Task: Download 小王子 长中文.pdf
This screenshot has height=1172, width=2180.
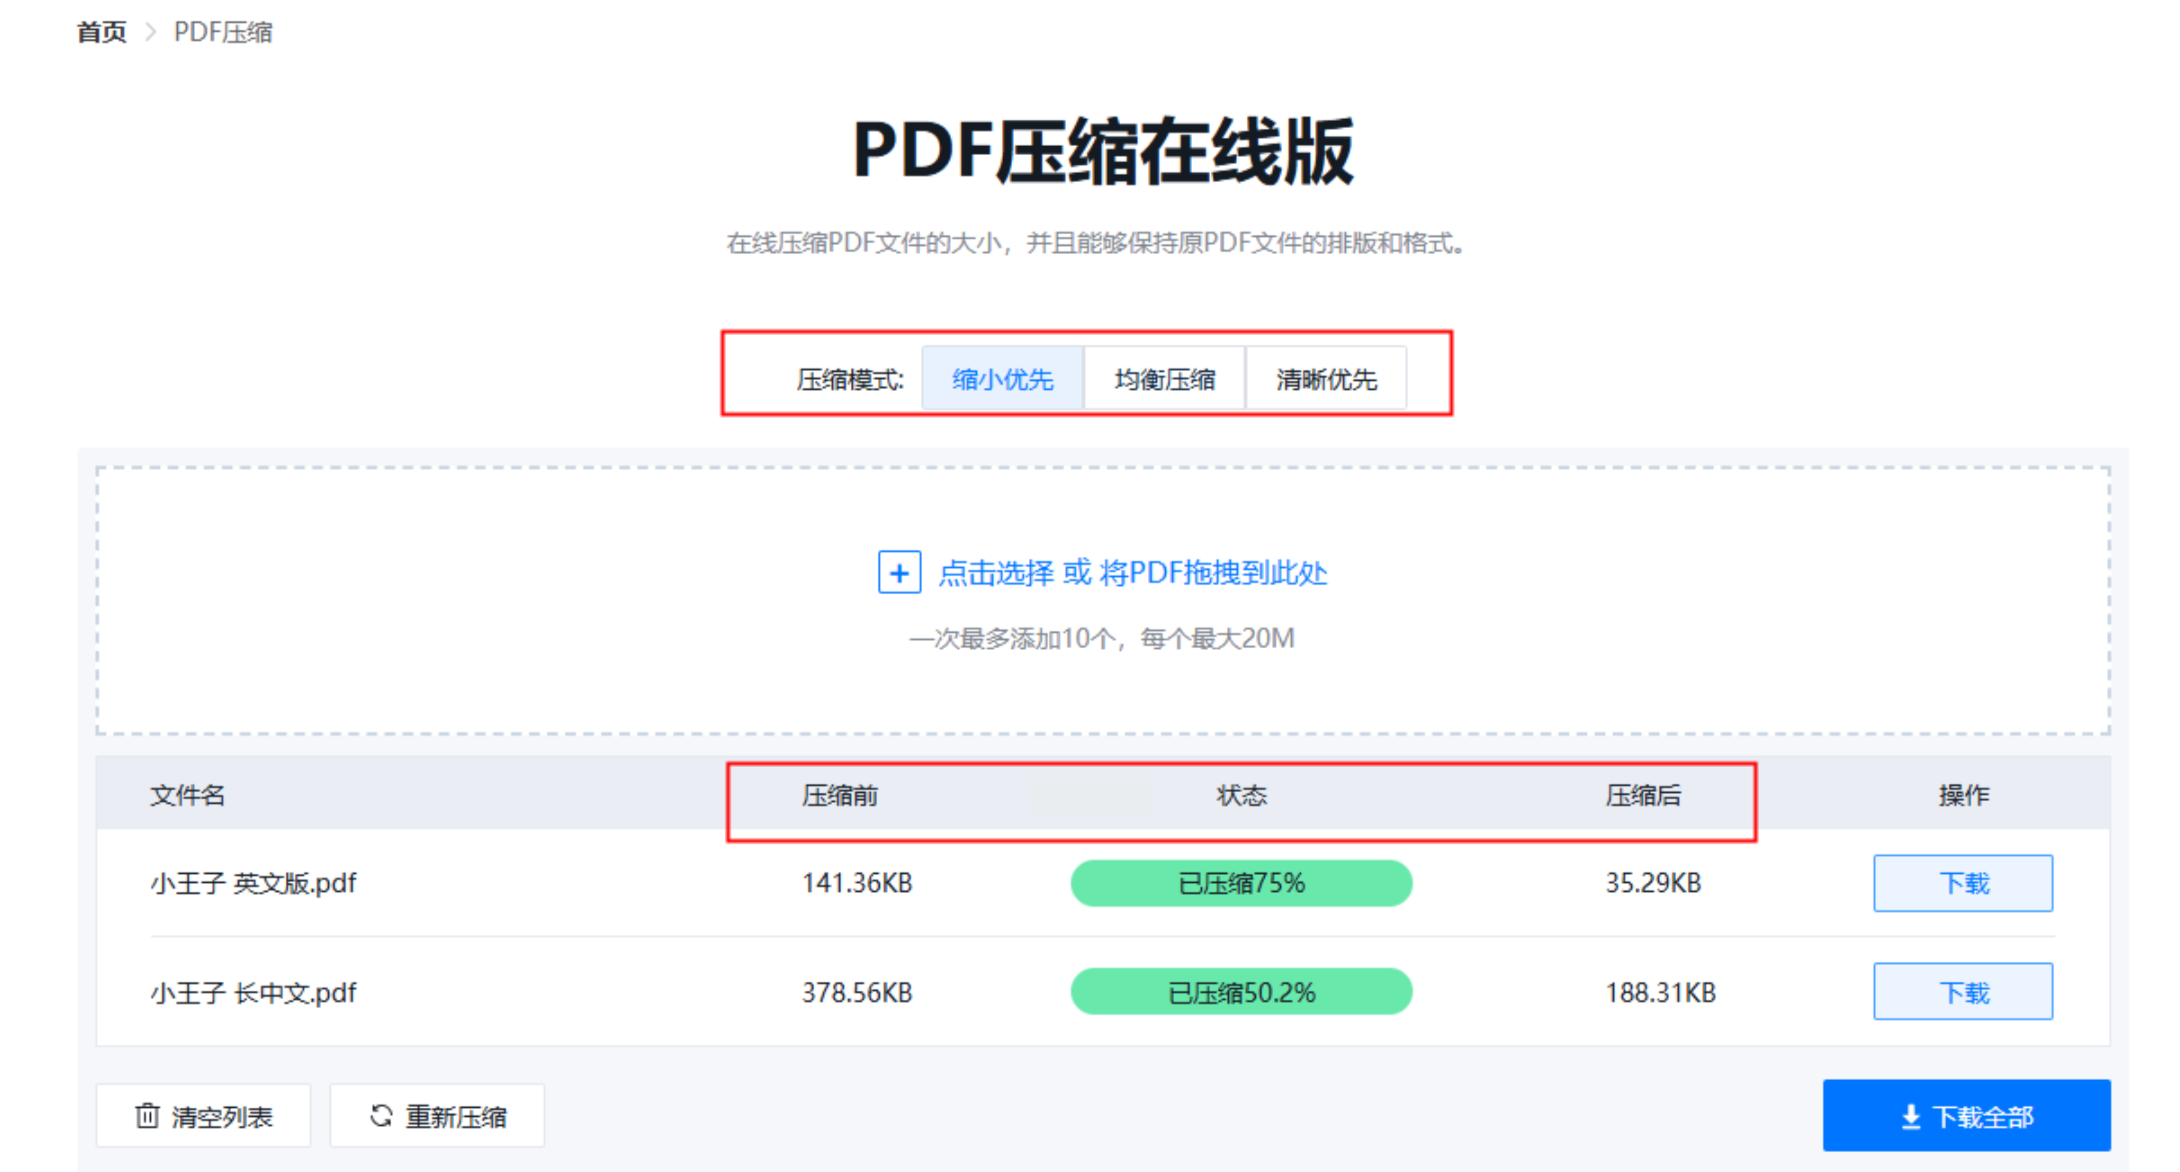Action: click(x=1962, y=992)
